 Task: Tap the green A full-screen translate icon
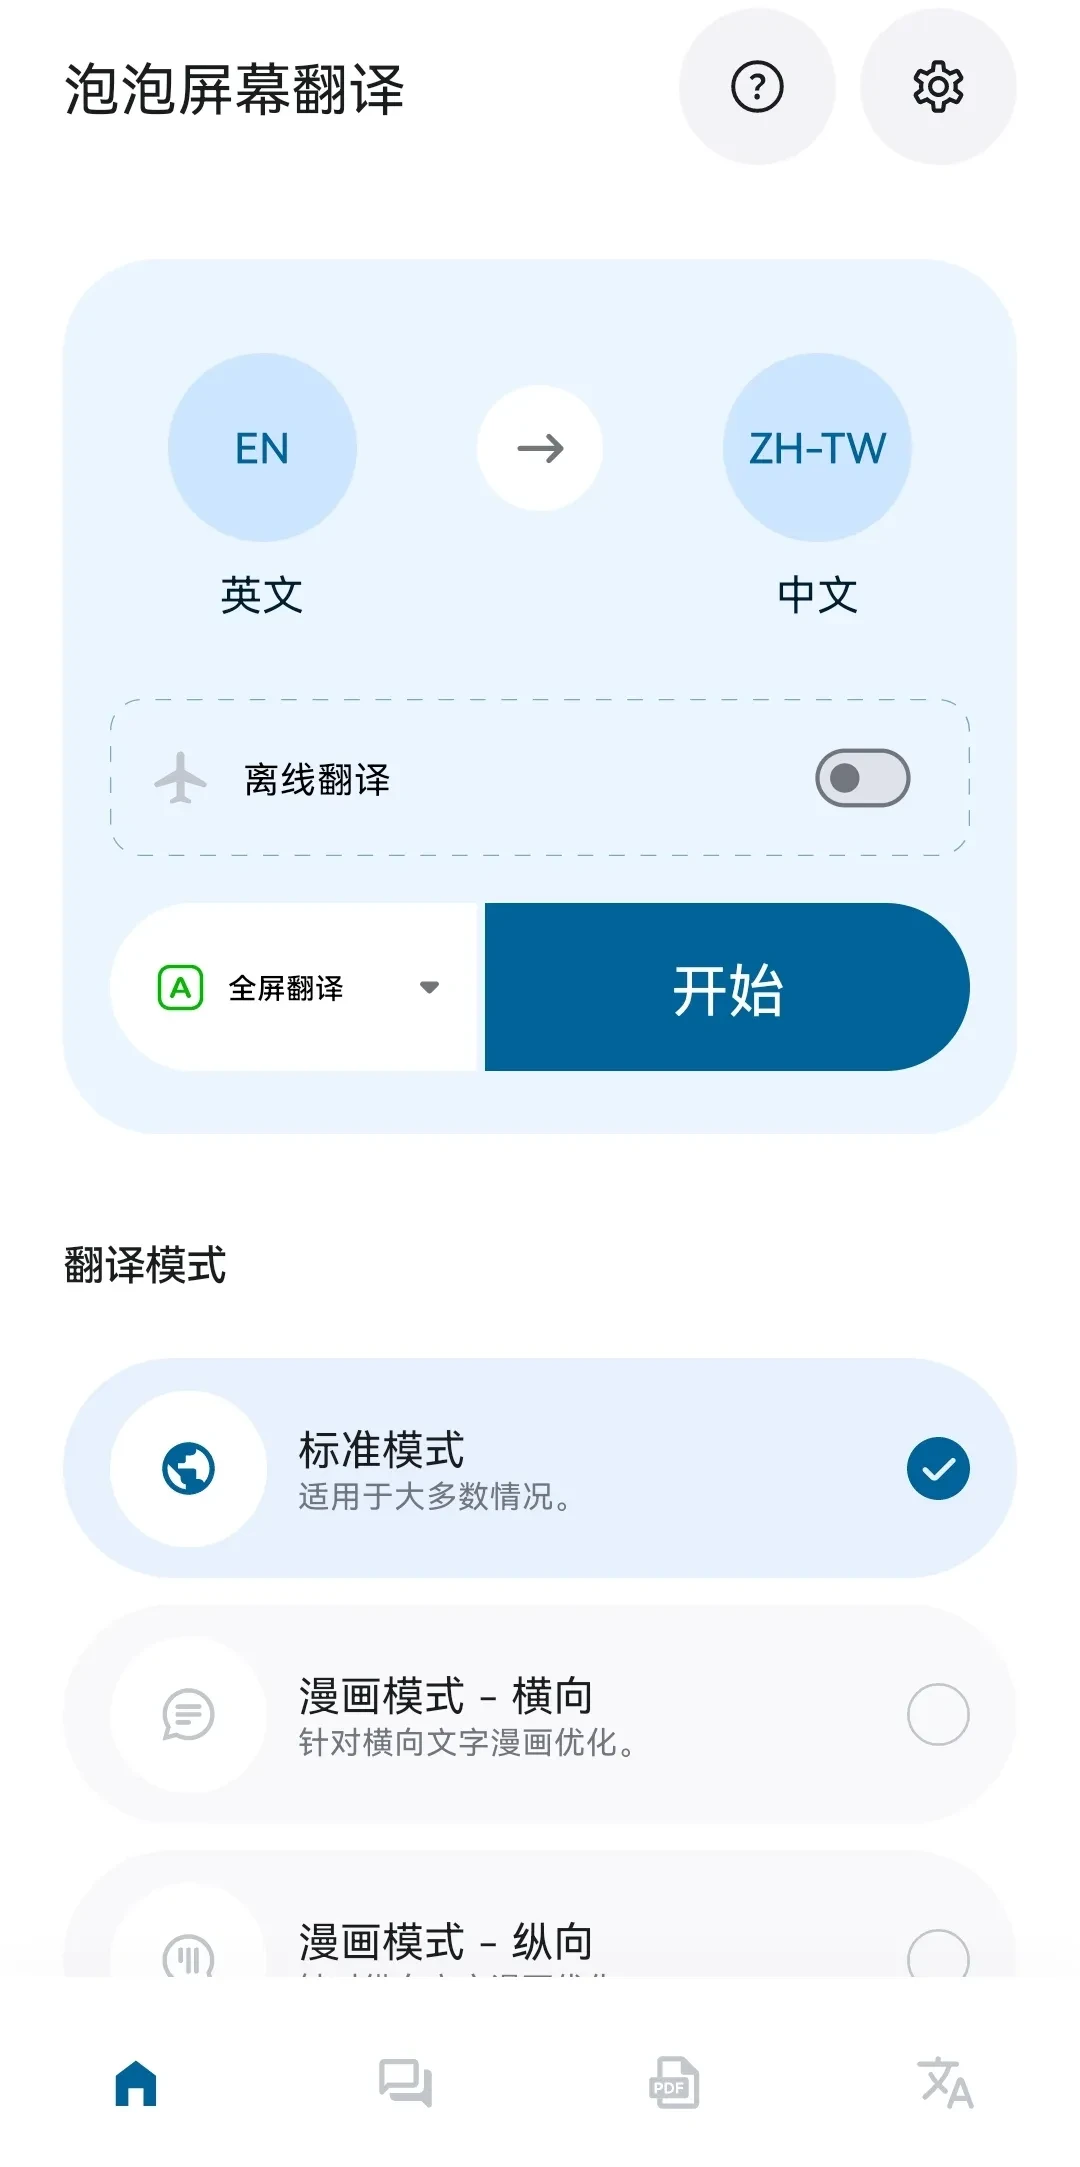(181, 988)
